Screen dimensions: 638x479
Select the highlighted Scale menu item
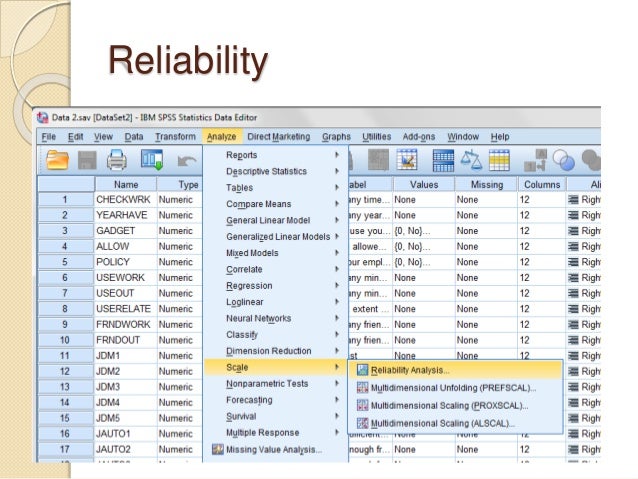coord(276,367)
